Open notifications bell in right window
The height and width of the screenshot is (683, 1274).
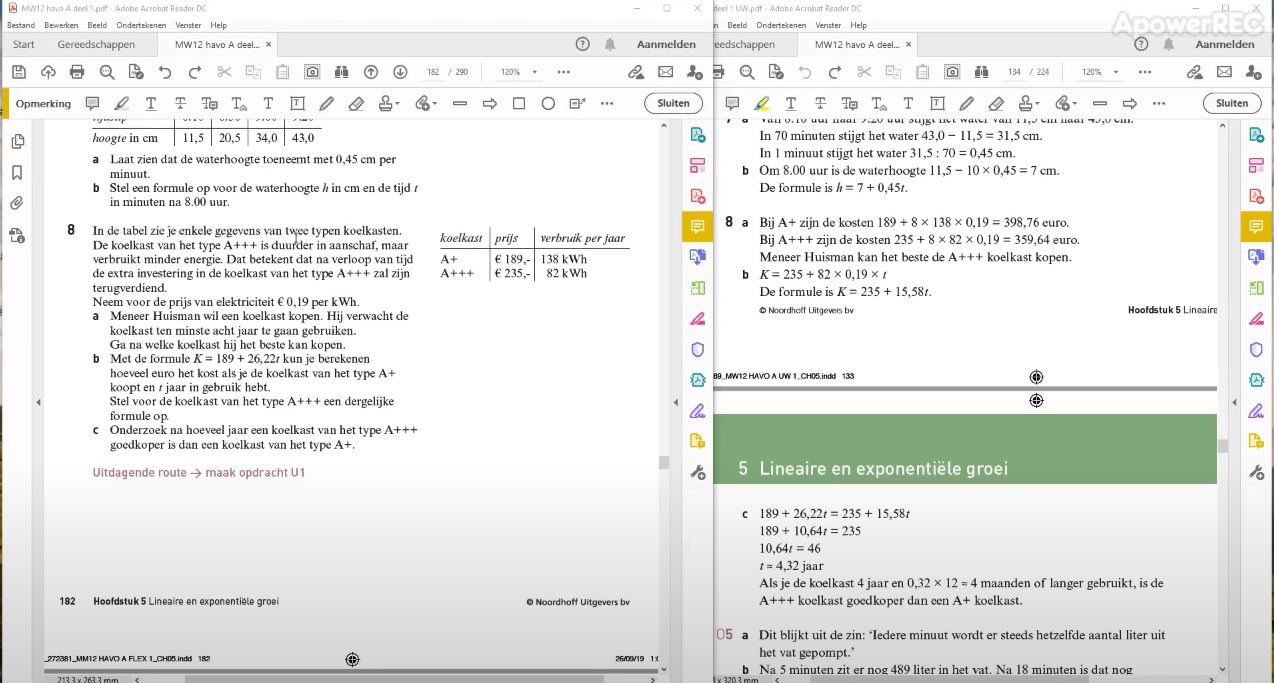pos(1168,45)
